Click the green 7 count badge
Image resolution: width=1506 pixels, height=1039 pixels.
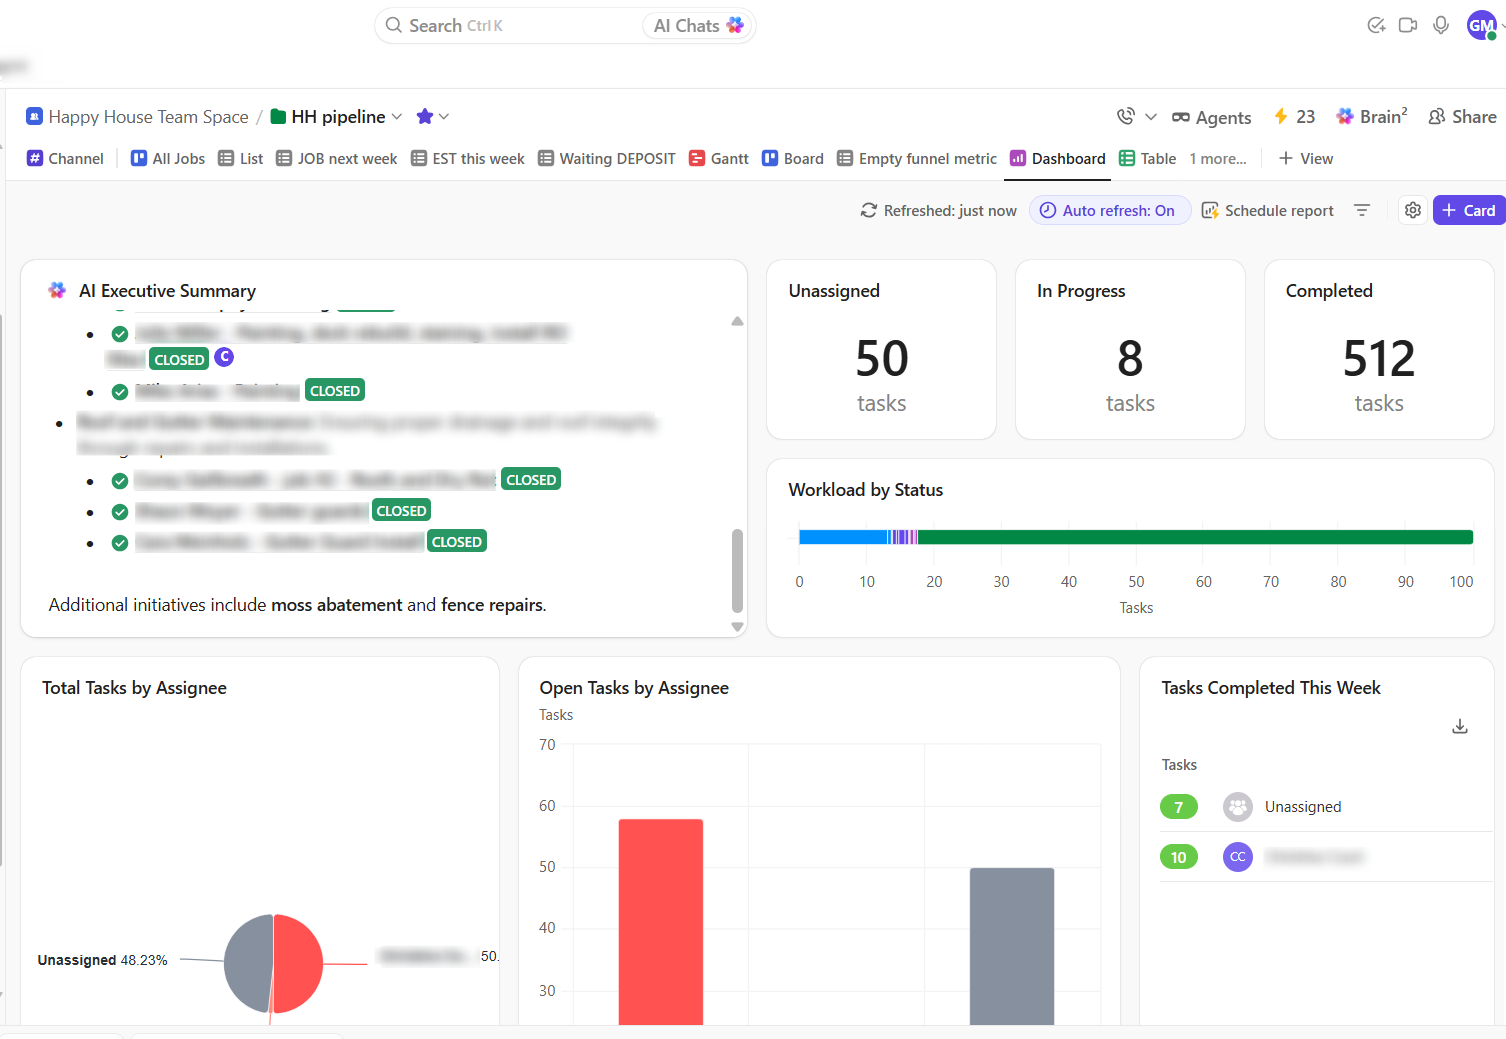click(1179, 807)
